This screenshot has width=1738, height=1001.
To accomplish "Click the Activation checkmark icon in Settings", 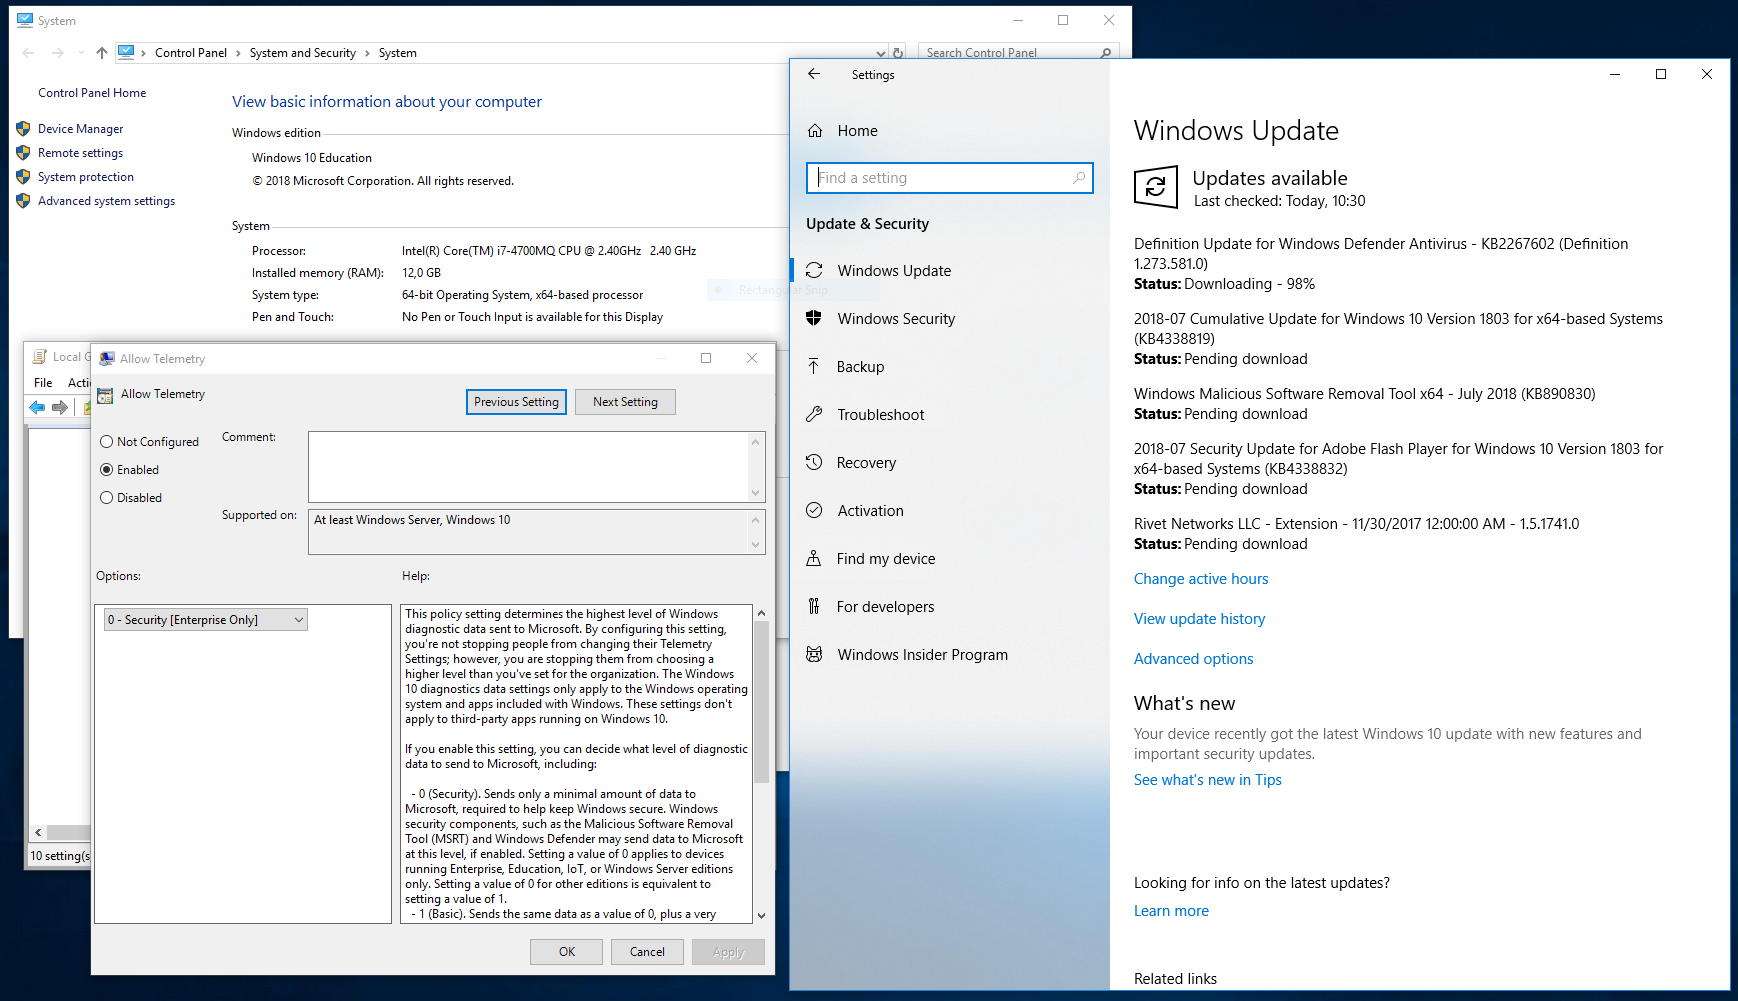I will (814, 510).
